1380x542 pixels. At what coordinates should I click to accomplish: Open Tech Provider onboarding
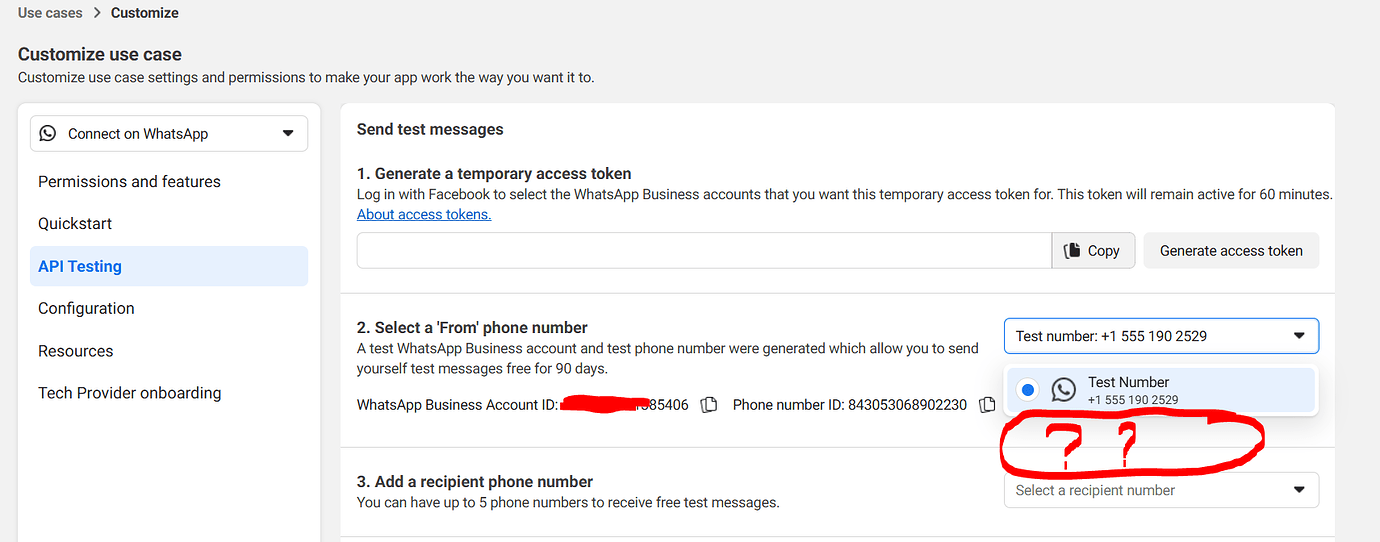tap(129, 393)
